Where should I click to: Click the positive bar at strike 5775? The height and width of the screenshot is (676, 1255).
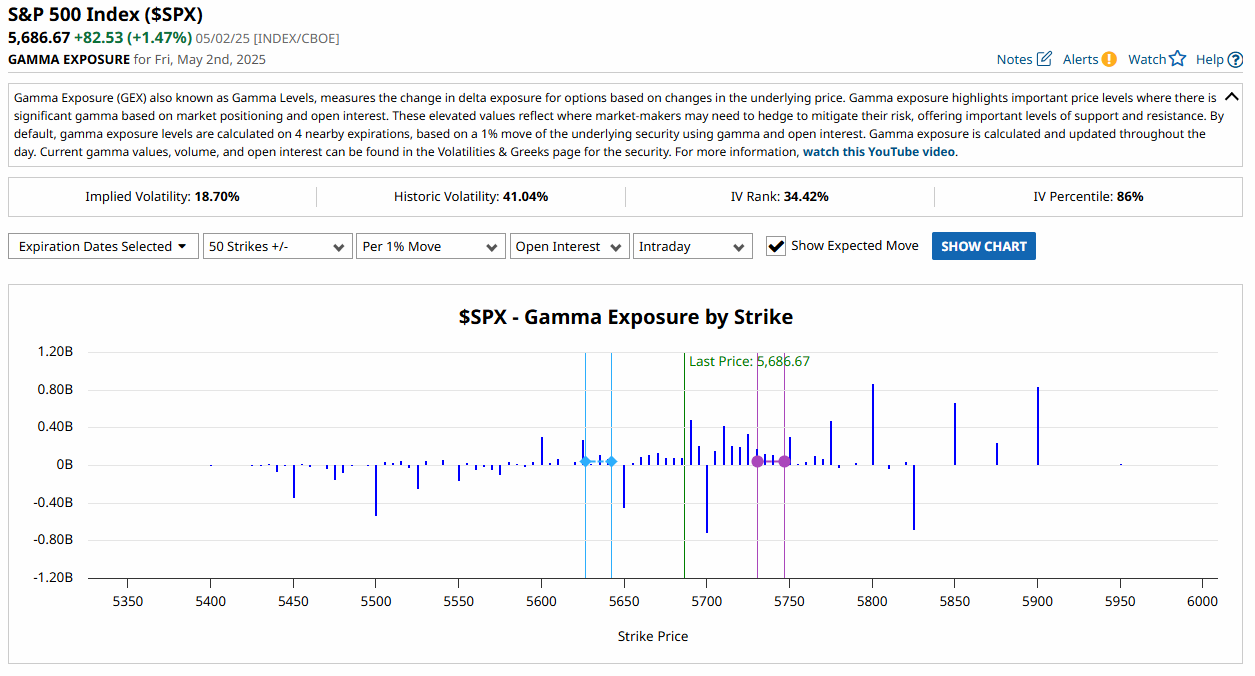[x=831, y=443]
